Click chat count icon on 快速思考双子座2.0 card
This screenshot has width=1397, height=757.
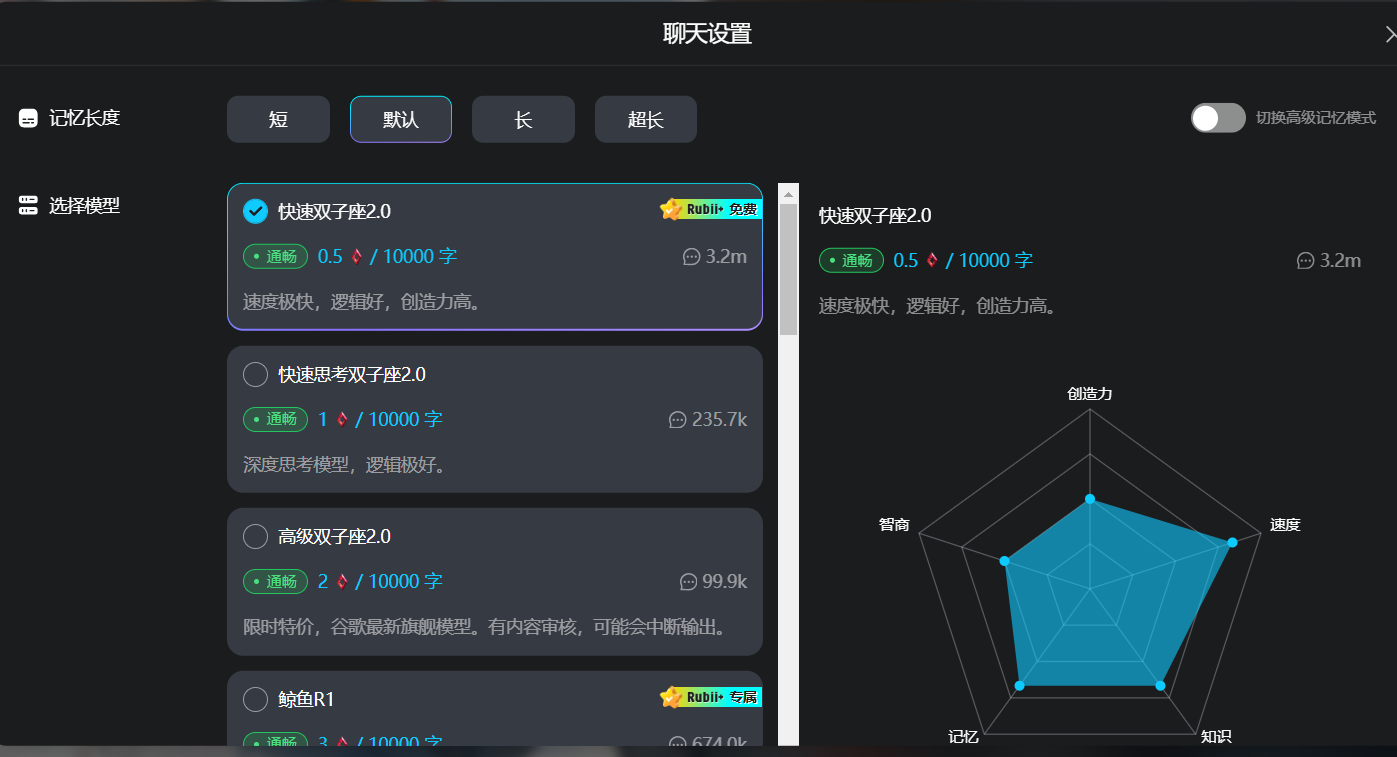point(677,420)
